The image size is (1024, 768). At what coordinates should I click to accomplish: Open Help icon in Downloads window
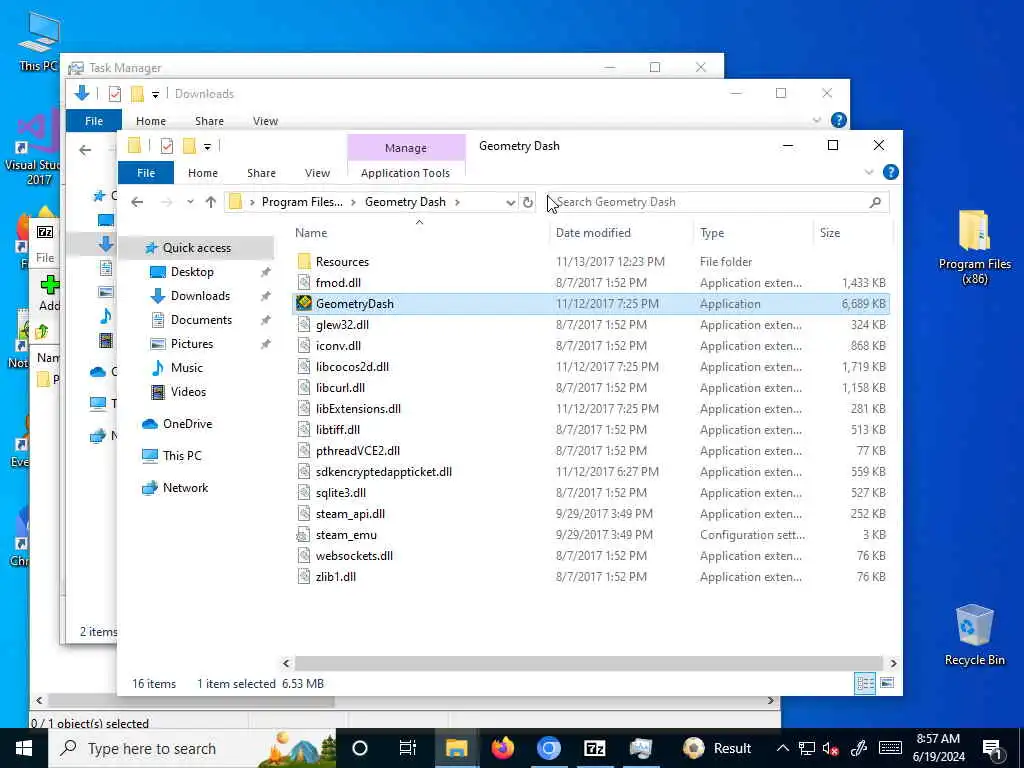[839, 120]
